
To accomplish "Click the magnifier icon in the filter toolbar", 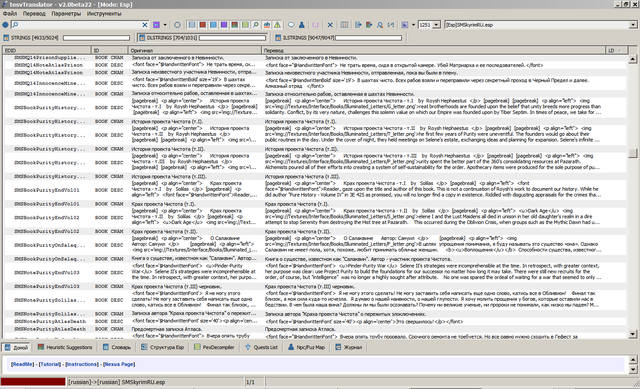I will pyautogui.click(x=256, y=25).
